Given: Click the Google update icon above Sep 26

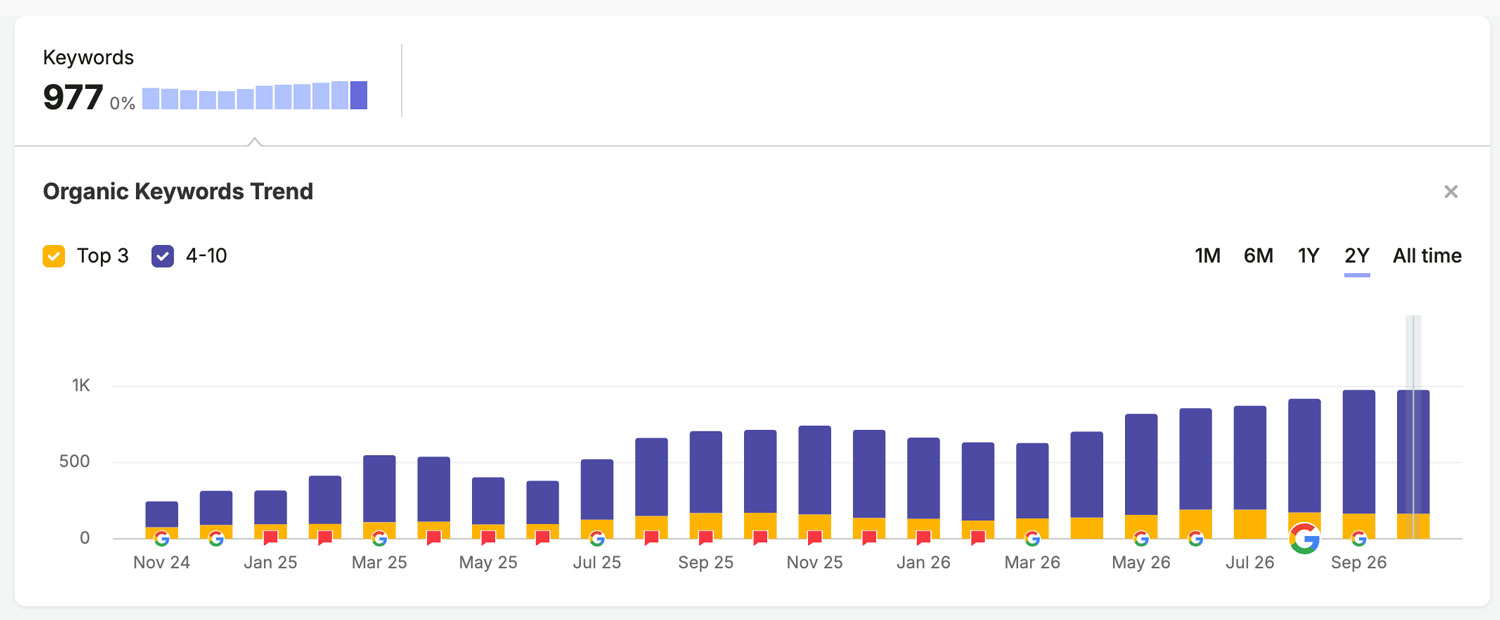Looking at the screenshot, I should [1358, 539].
